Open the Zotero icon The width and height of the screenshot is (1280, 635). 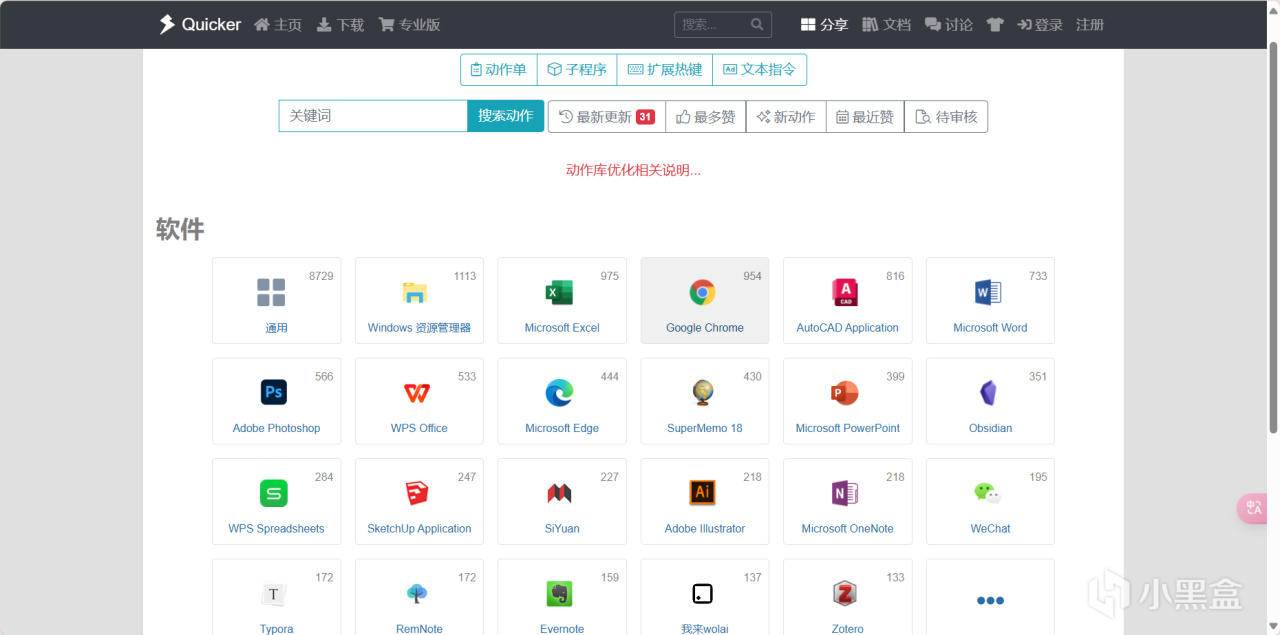(x=845, y=594)
